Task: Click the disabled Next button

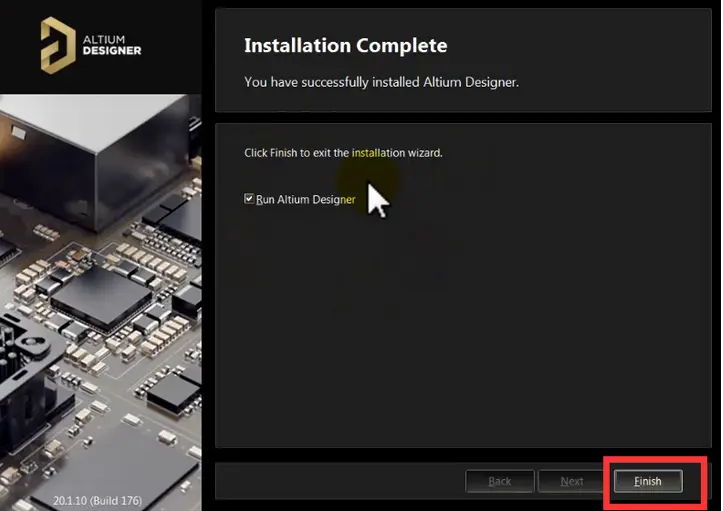Action: [x=572, y=481]
